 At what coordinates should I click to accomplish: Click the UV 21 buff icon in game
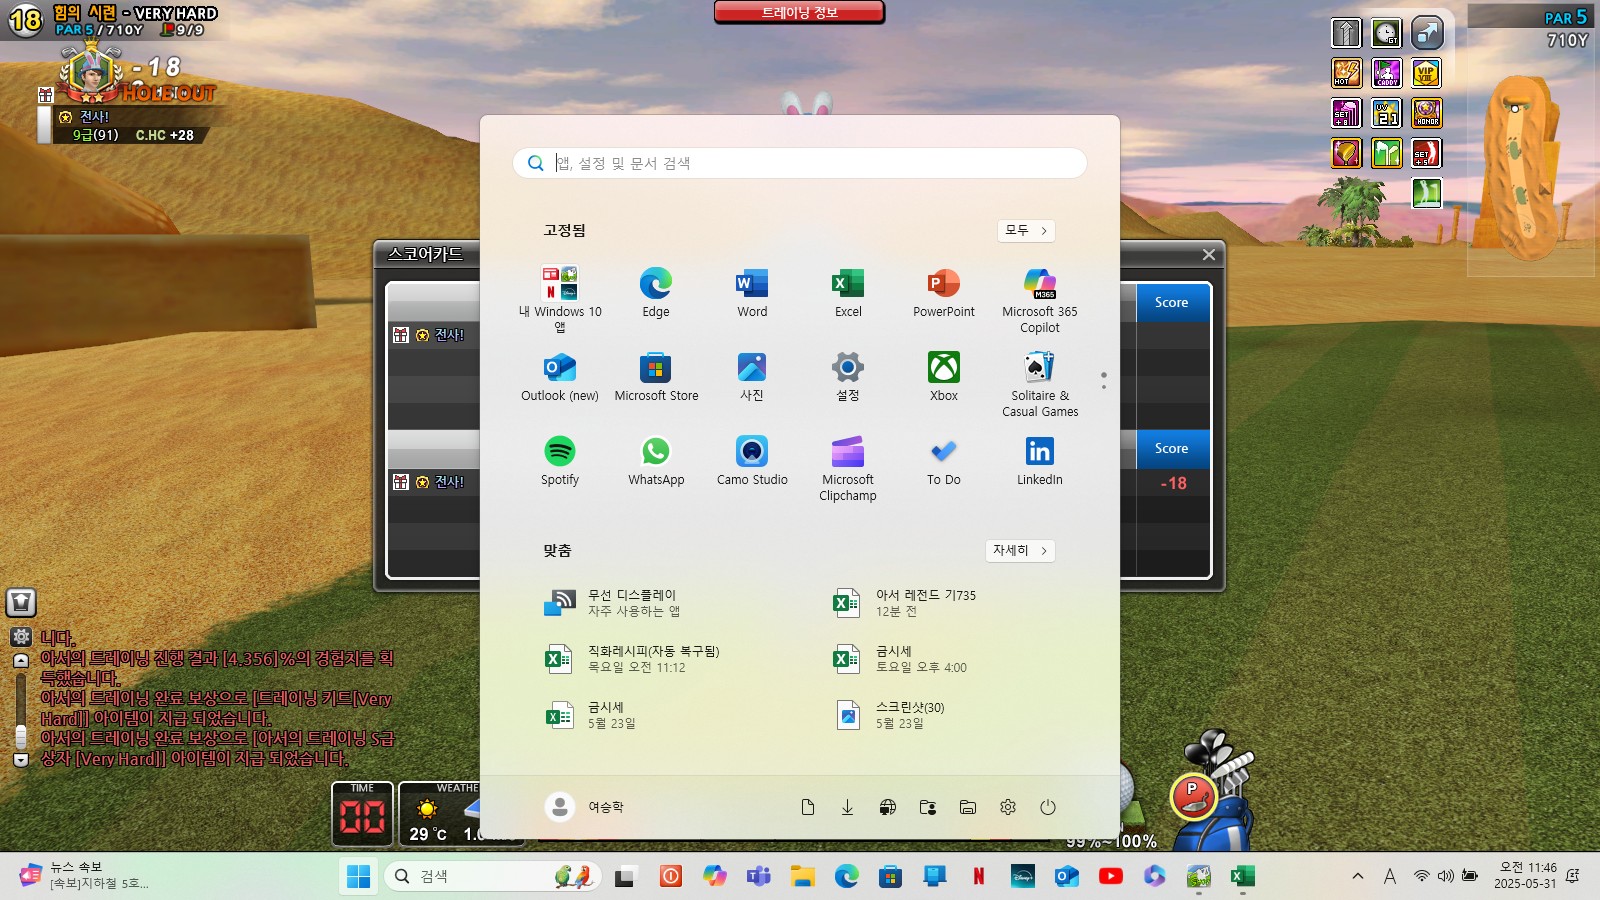point(1387,113)
